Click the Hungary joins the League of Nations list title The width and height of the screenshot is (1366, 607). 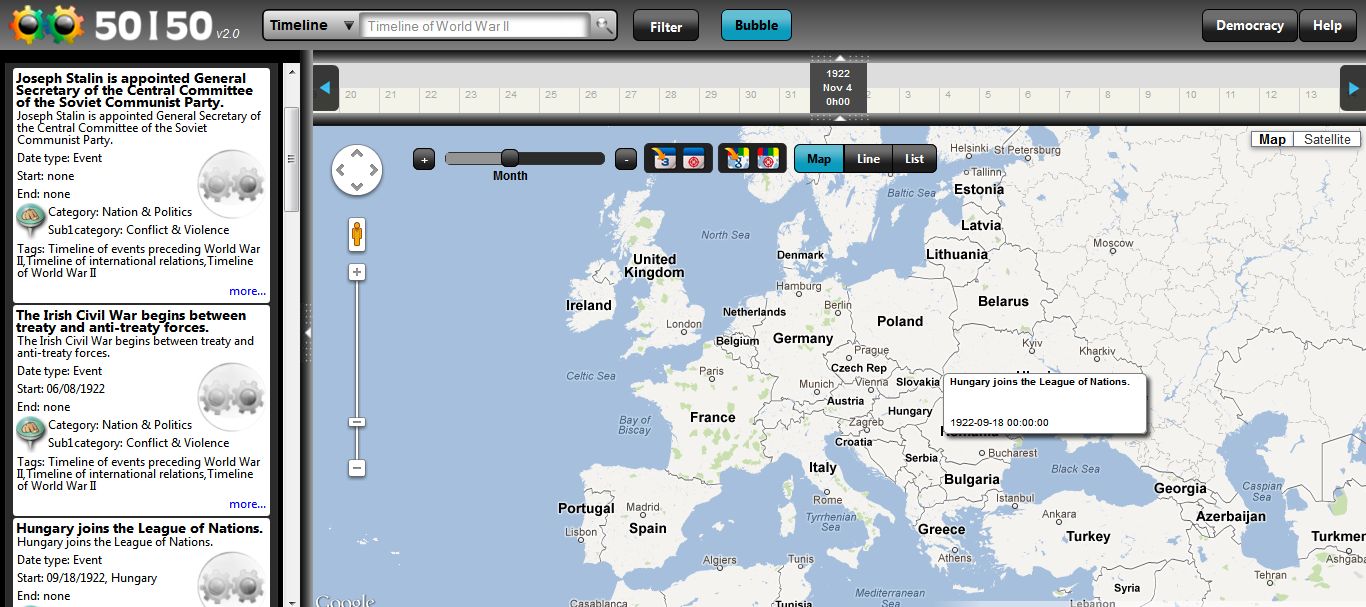[x=139, y=528]
